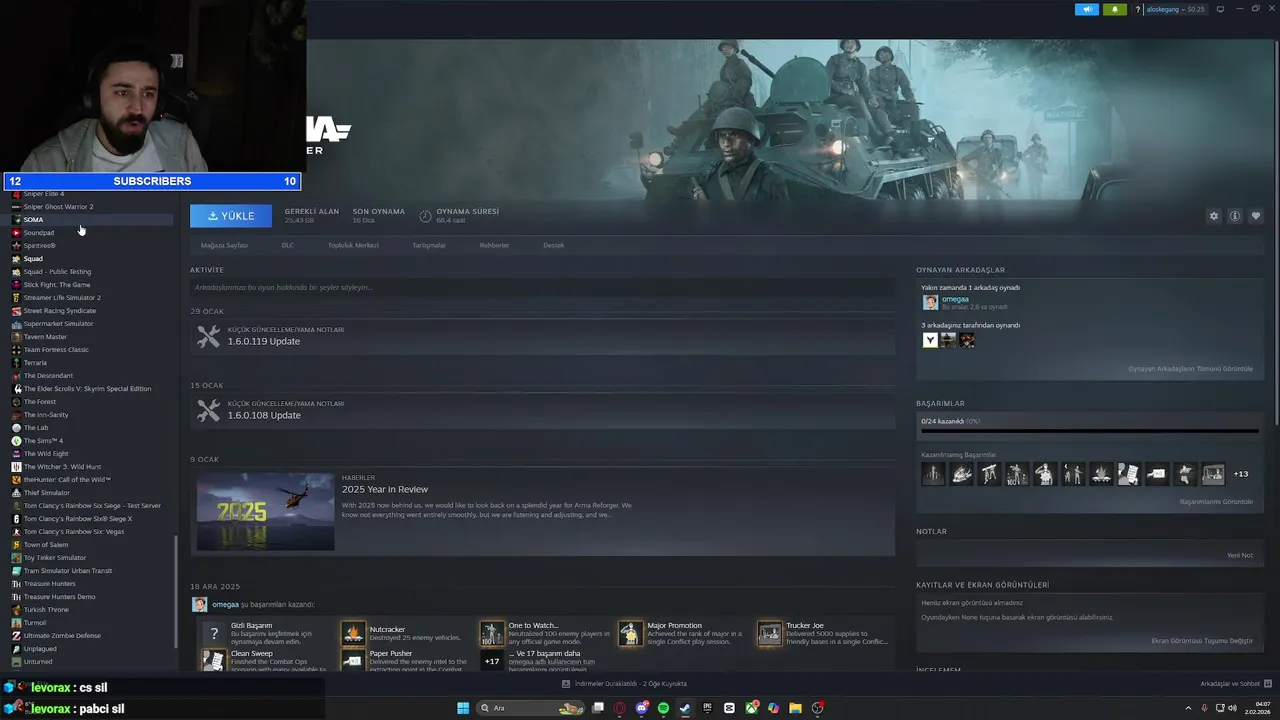Open the +13 more achievements
Screen dimensions: 1280x720
(x=1241, y=474)
